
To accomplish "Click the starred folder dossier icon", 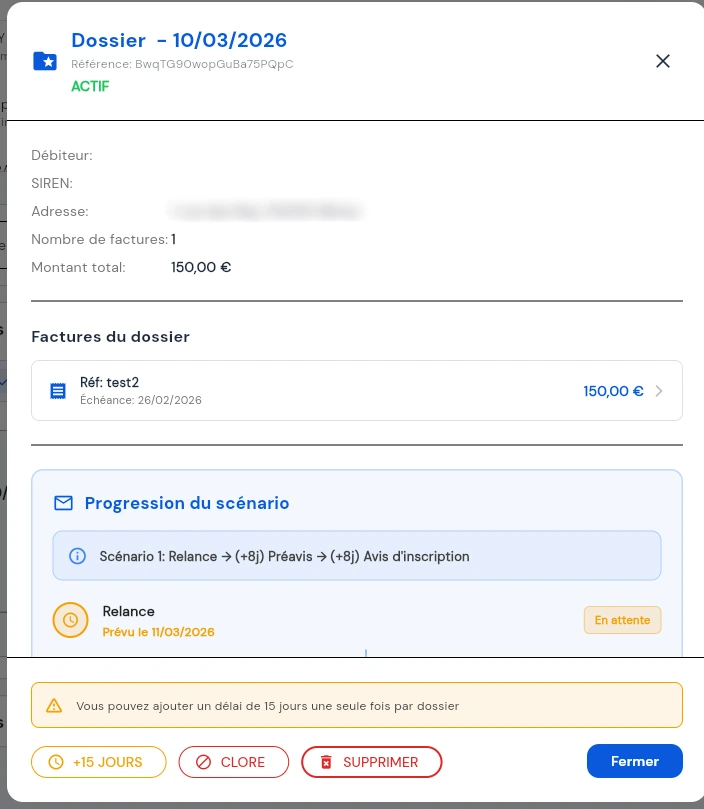I will [45, 61].
